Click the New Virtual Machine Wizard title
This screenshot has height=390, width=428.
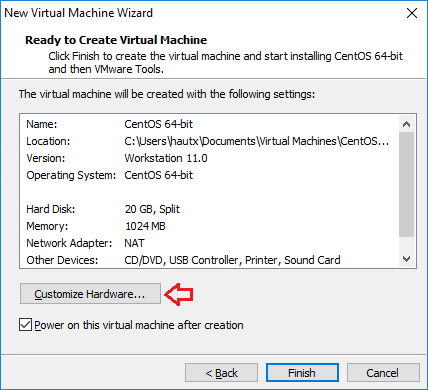[79, 13]
